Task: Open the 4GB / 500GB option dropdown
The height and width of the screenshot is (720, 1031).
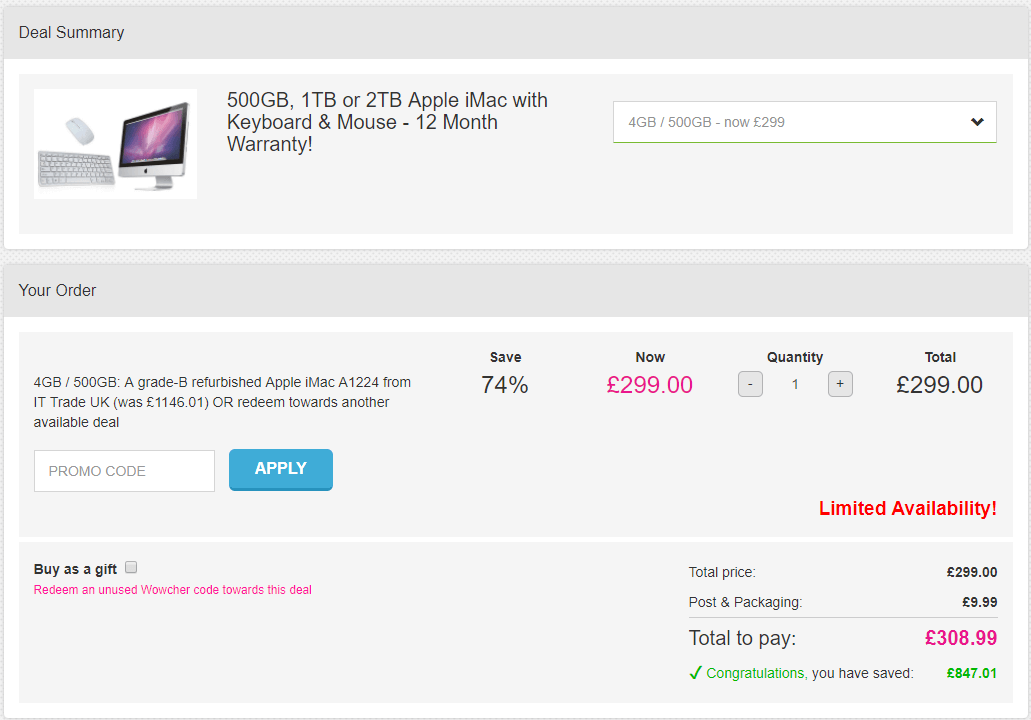Action: coord(790,122)
